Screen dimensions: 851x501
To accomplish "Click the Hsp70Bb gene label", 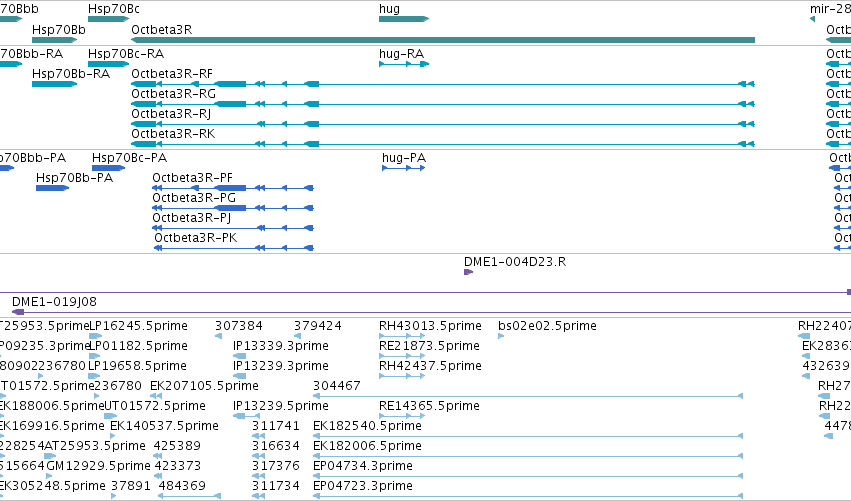I will coord(59,29).
